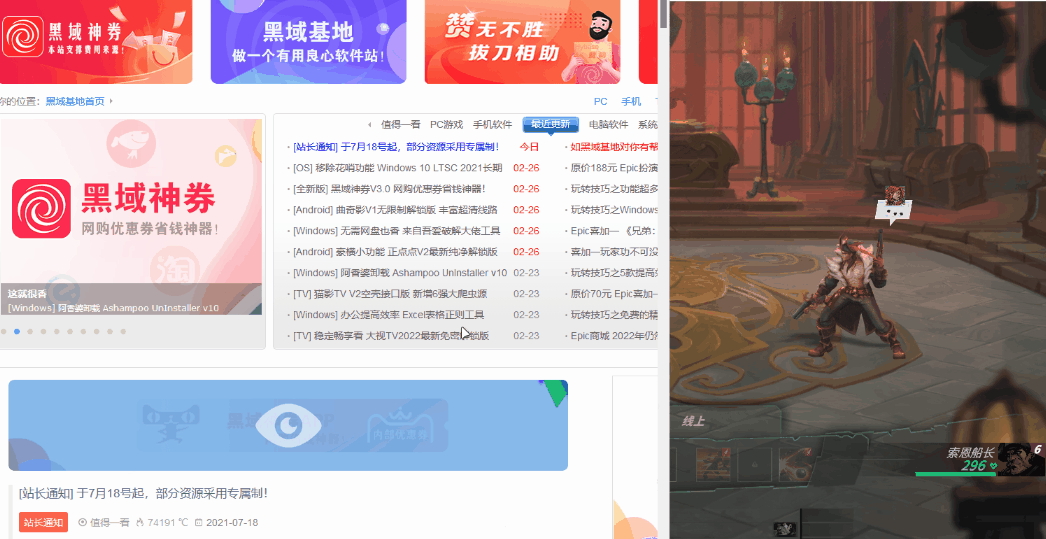
Task: Click the carousel caption Ashampoo UnInstaller v10
Action: [x=113, y=308]
